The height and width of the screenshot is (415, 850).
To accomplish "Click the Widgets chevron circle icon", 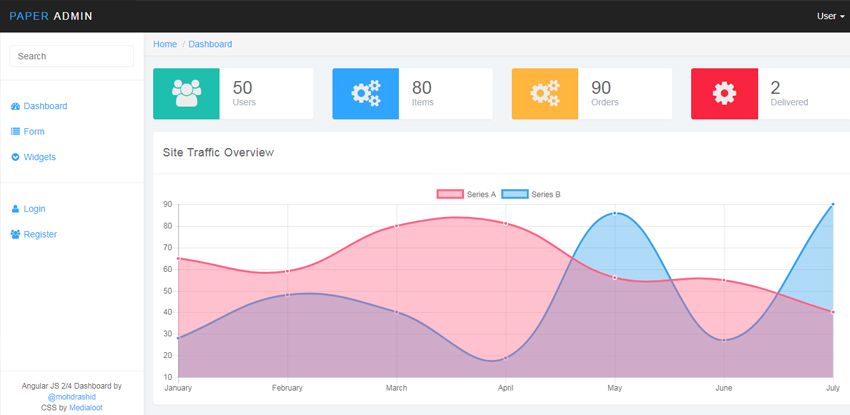I will 15,157.
